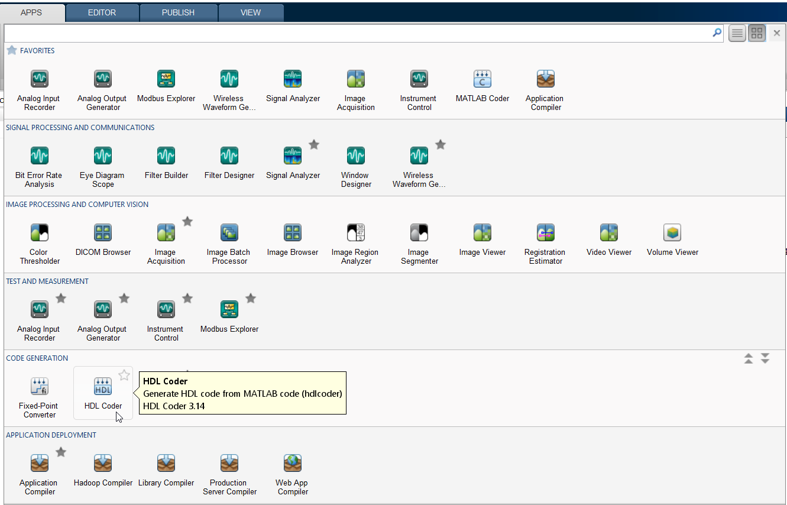
Task: Remove Instrument Control from favorites via star
Action: pyautogui.click(x=188, y=299)
